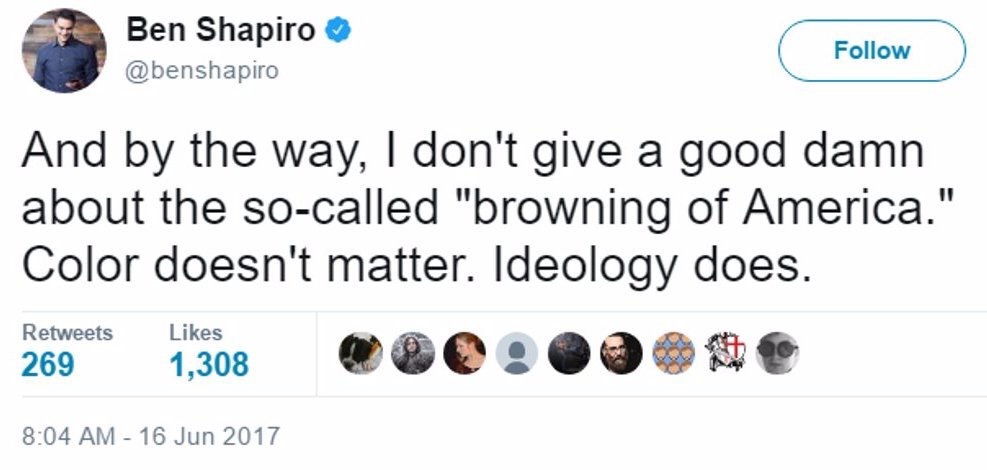Open the grayscale sunglasses face avatar

778,353
